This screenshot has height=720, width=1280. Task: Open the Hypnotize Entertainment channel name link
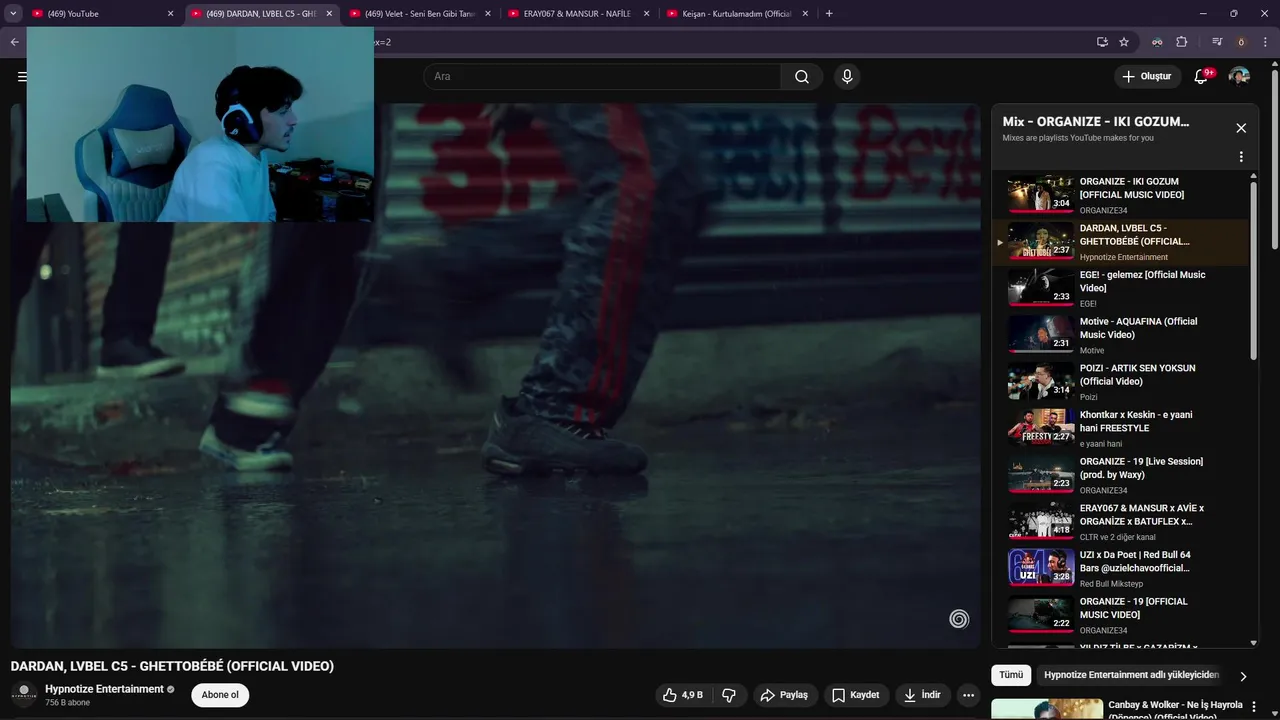pyautogui.click(x=104, y=689)
